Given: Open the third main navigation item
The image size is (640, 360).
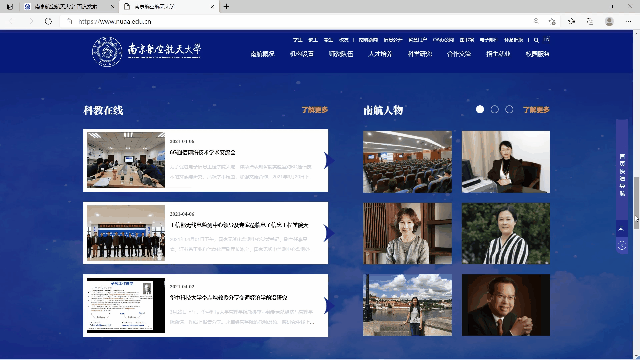Looking at the screenshot, I should [x=341, y=54].
